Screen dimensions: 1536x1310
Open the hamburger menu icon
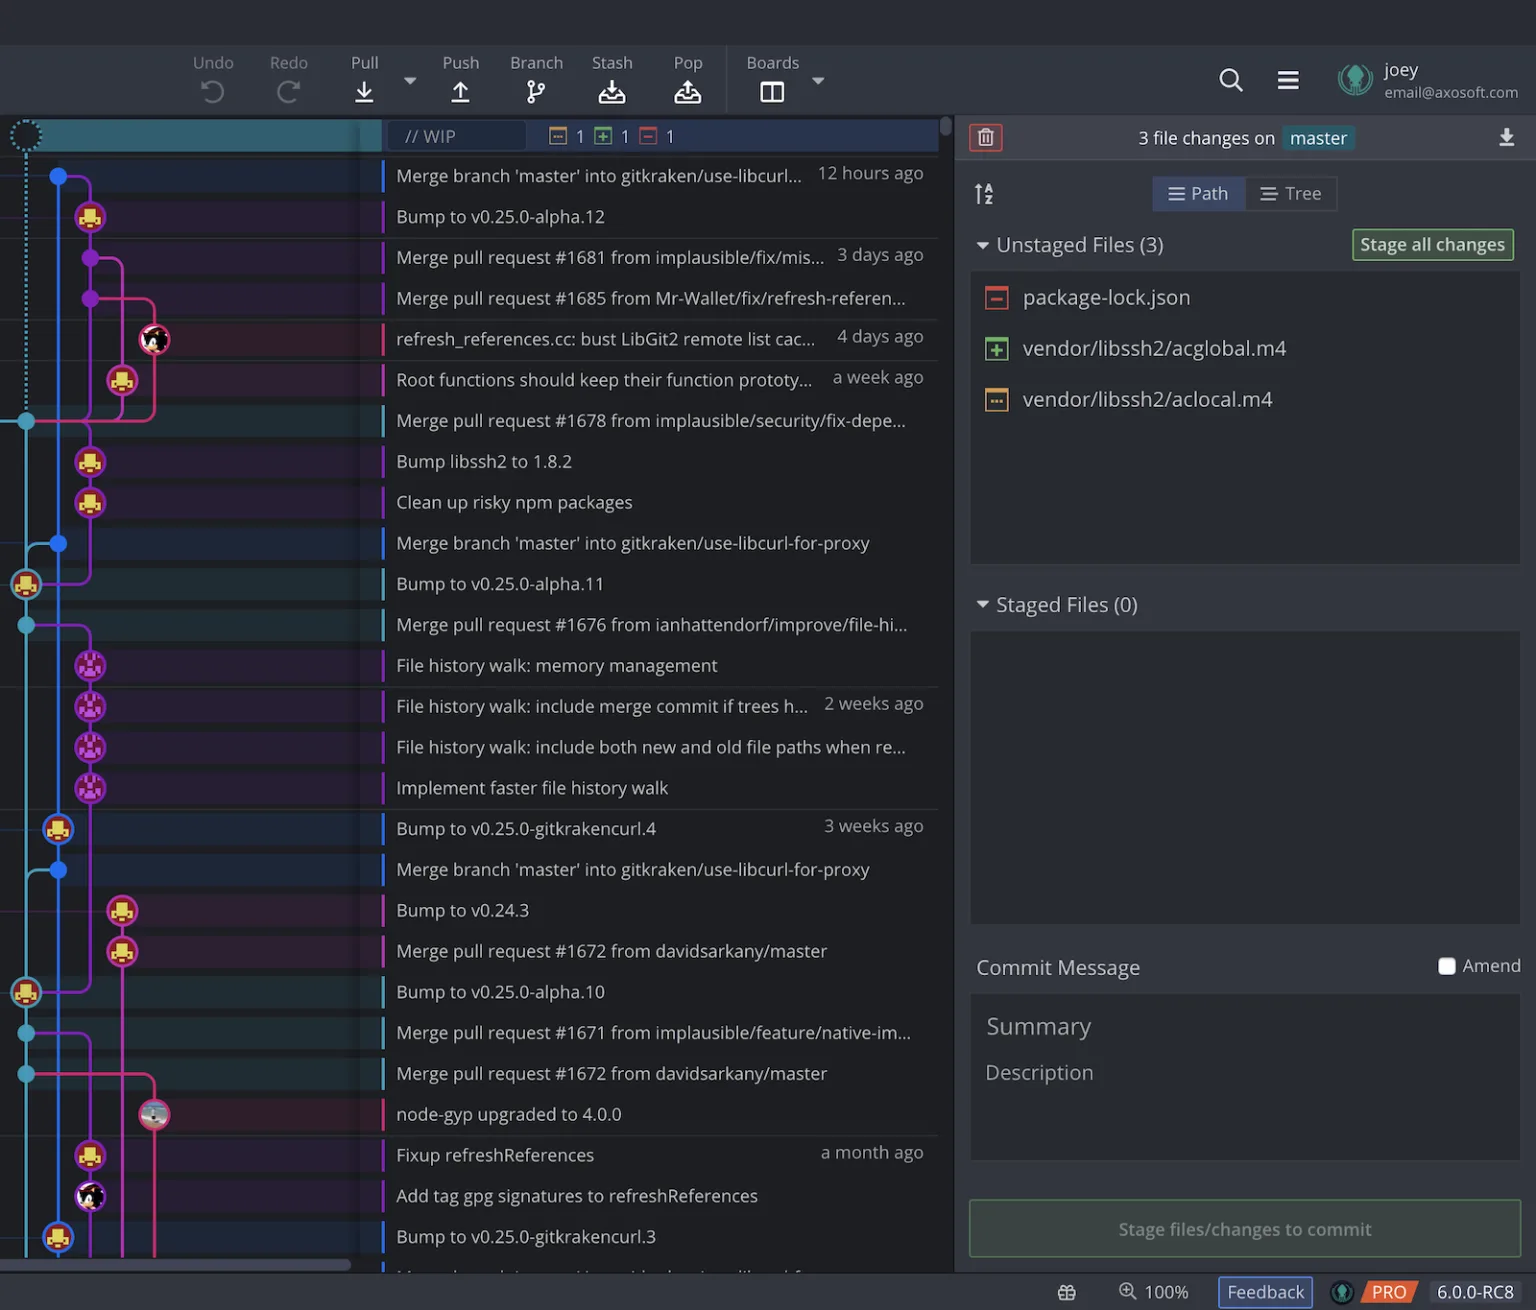click(x=1287, y=80)
